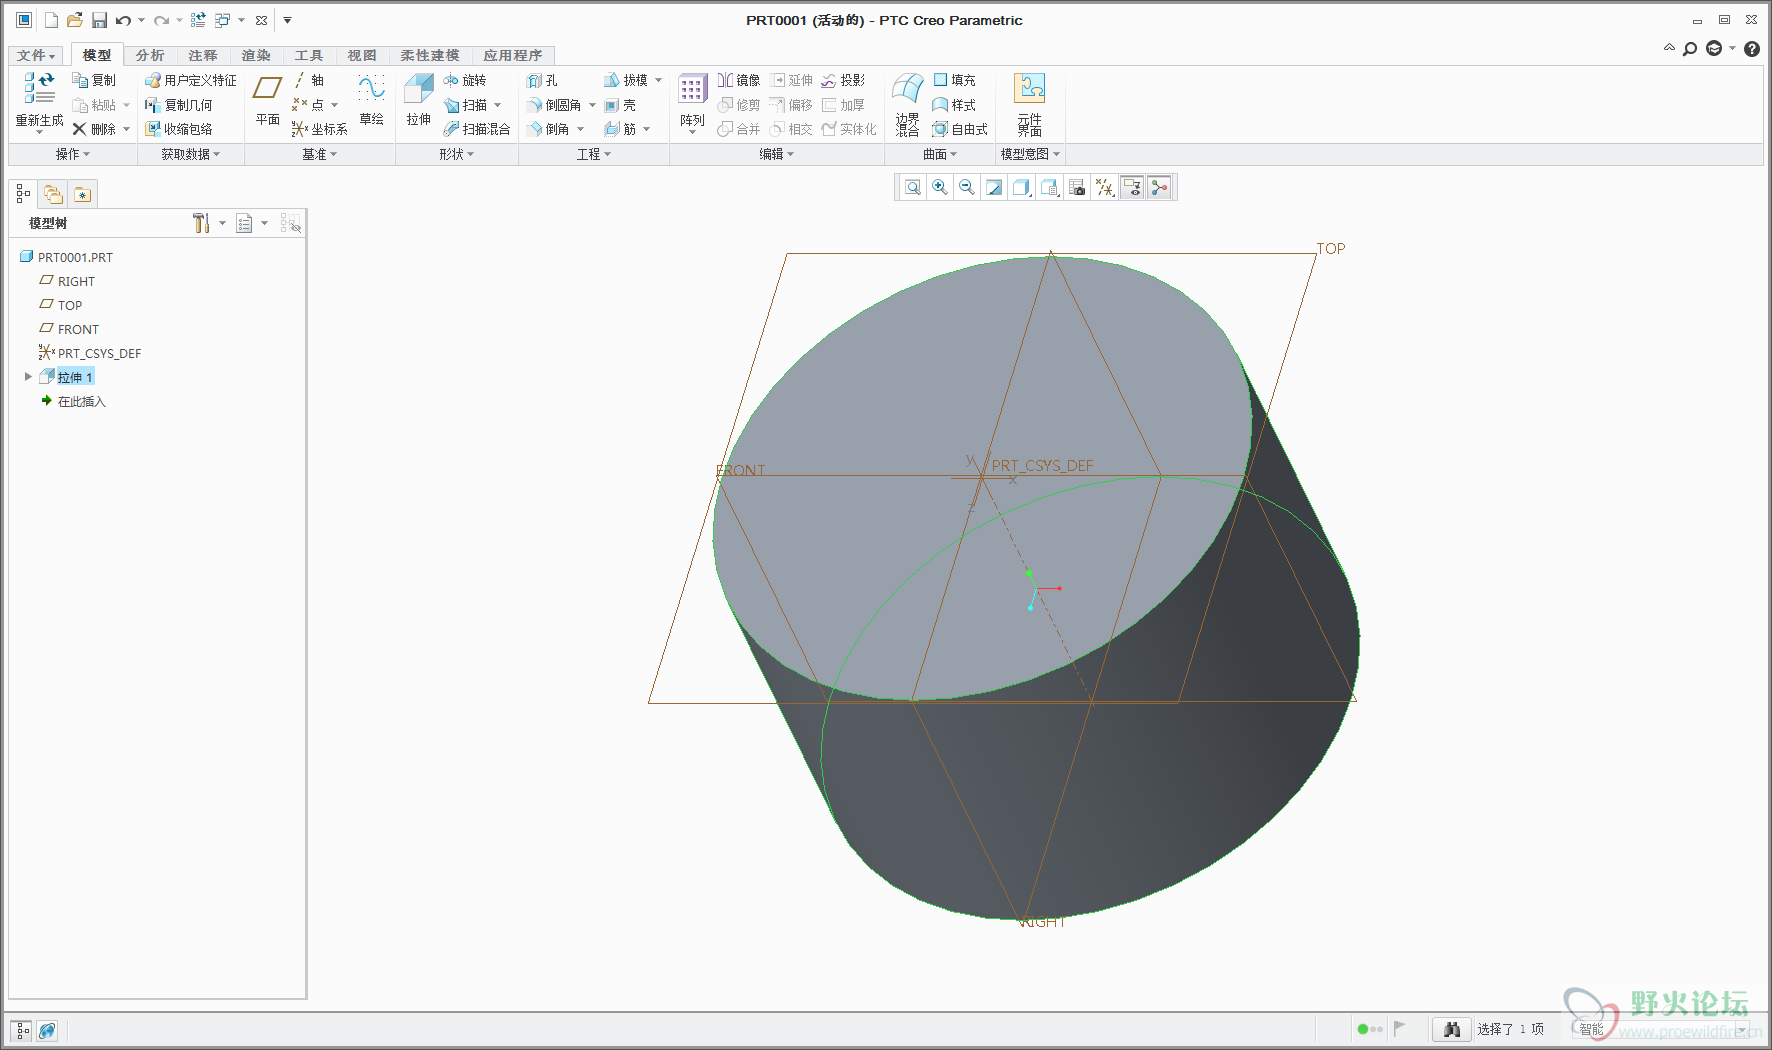The image size is (1772, 1050).
Task: Open the Paste (粘贴) dropdown arrow
Action: pyautogui.click(x=127, y=105)
